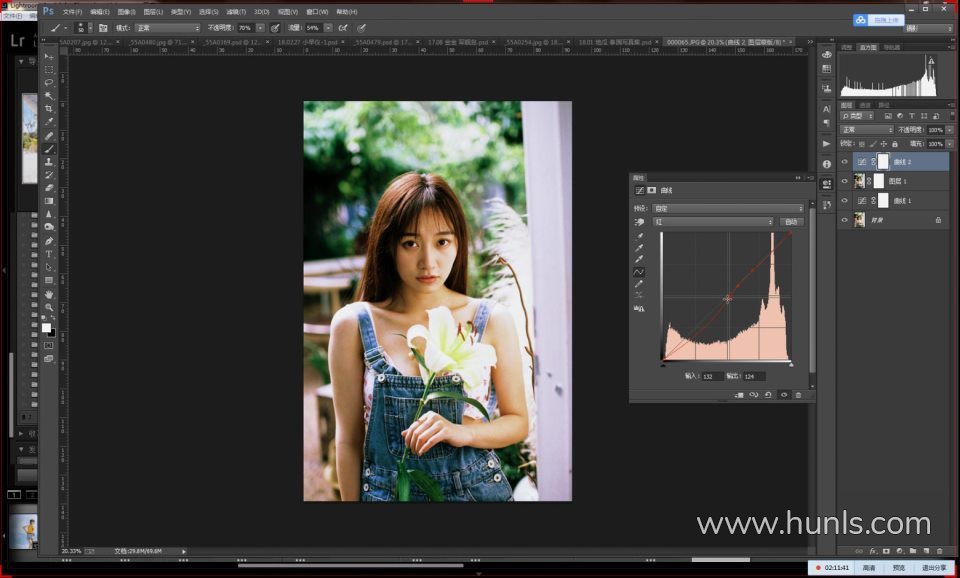Image resolution: width=960 pixels, height=578 pixels.
Task: Pick the white point eyedropper in Curves
Action: (x=639, y=260)
